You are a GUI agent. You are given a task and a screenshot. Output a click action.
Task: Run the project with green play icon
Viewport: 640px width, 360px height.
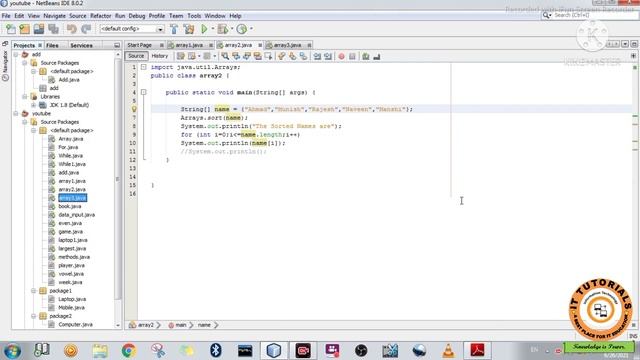click(x=204, y=29)
